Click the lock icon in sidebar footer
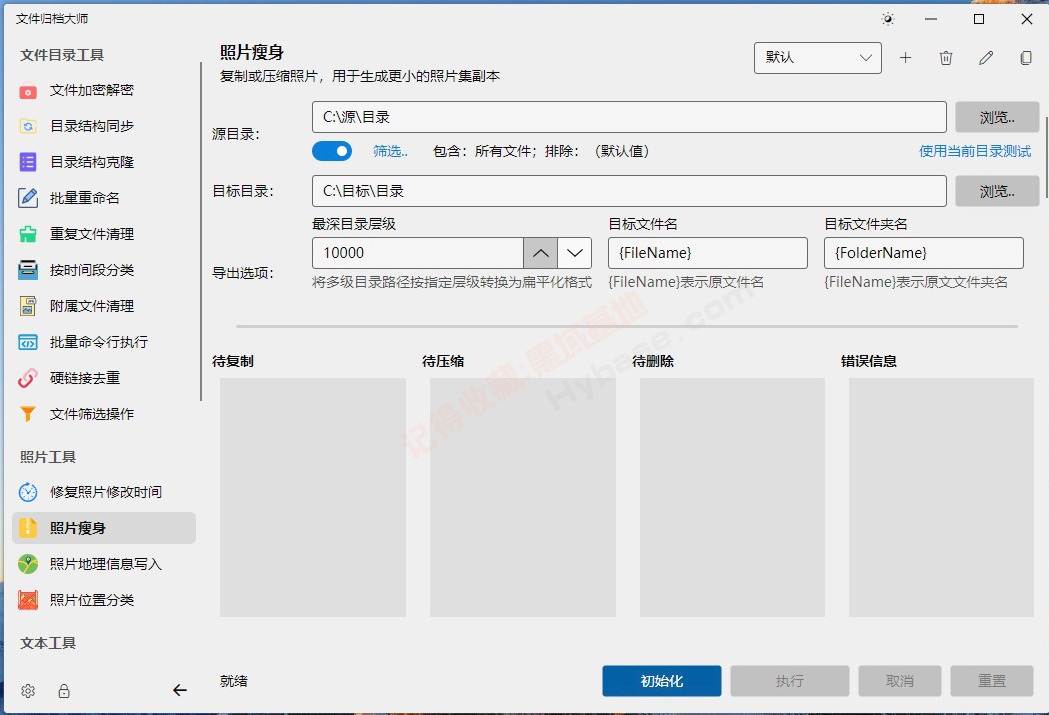The height and width of the screenshot is (715, 1049). pyautogui.click(x=64, y=691)
